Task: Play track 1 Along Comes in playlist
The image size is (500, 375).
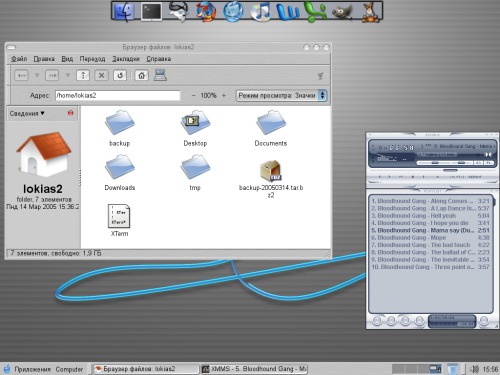Action: click(430, 201)
